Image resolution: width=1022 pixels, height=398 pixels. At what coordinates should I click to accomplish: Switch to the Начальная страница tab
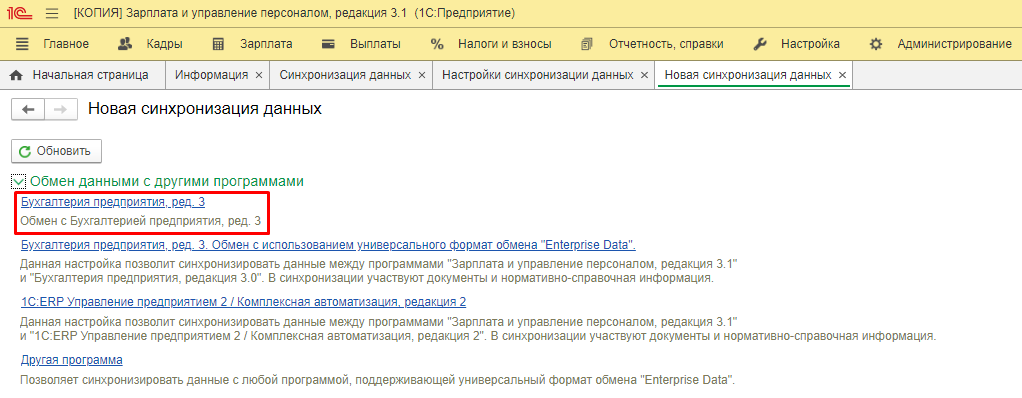coord(83,75)
